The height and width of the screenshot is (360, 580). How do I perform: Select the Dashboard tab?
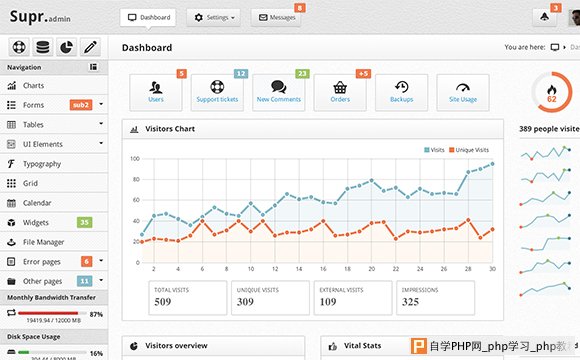[148, 17]
